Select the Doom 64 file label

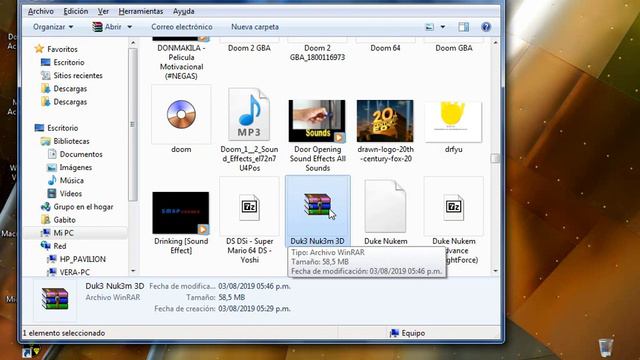point(385,48)
